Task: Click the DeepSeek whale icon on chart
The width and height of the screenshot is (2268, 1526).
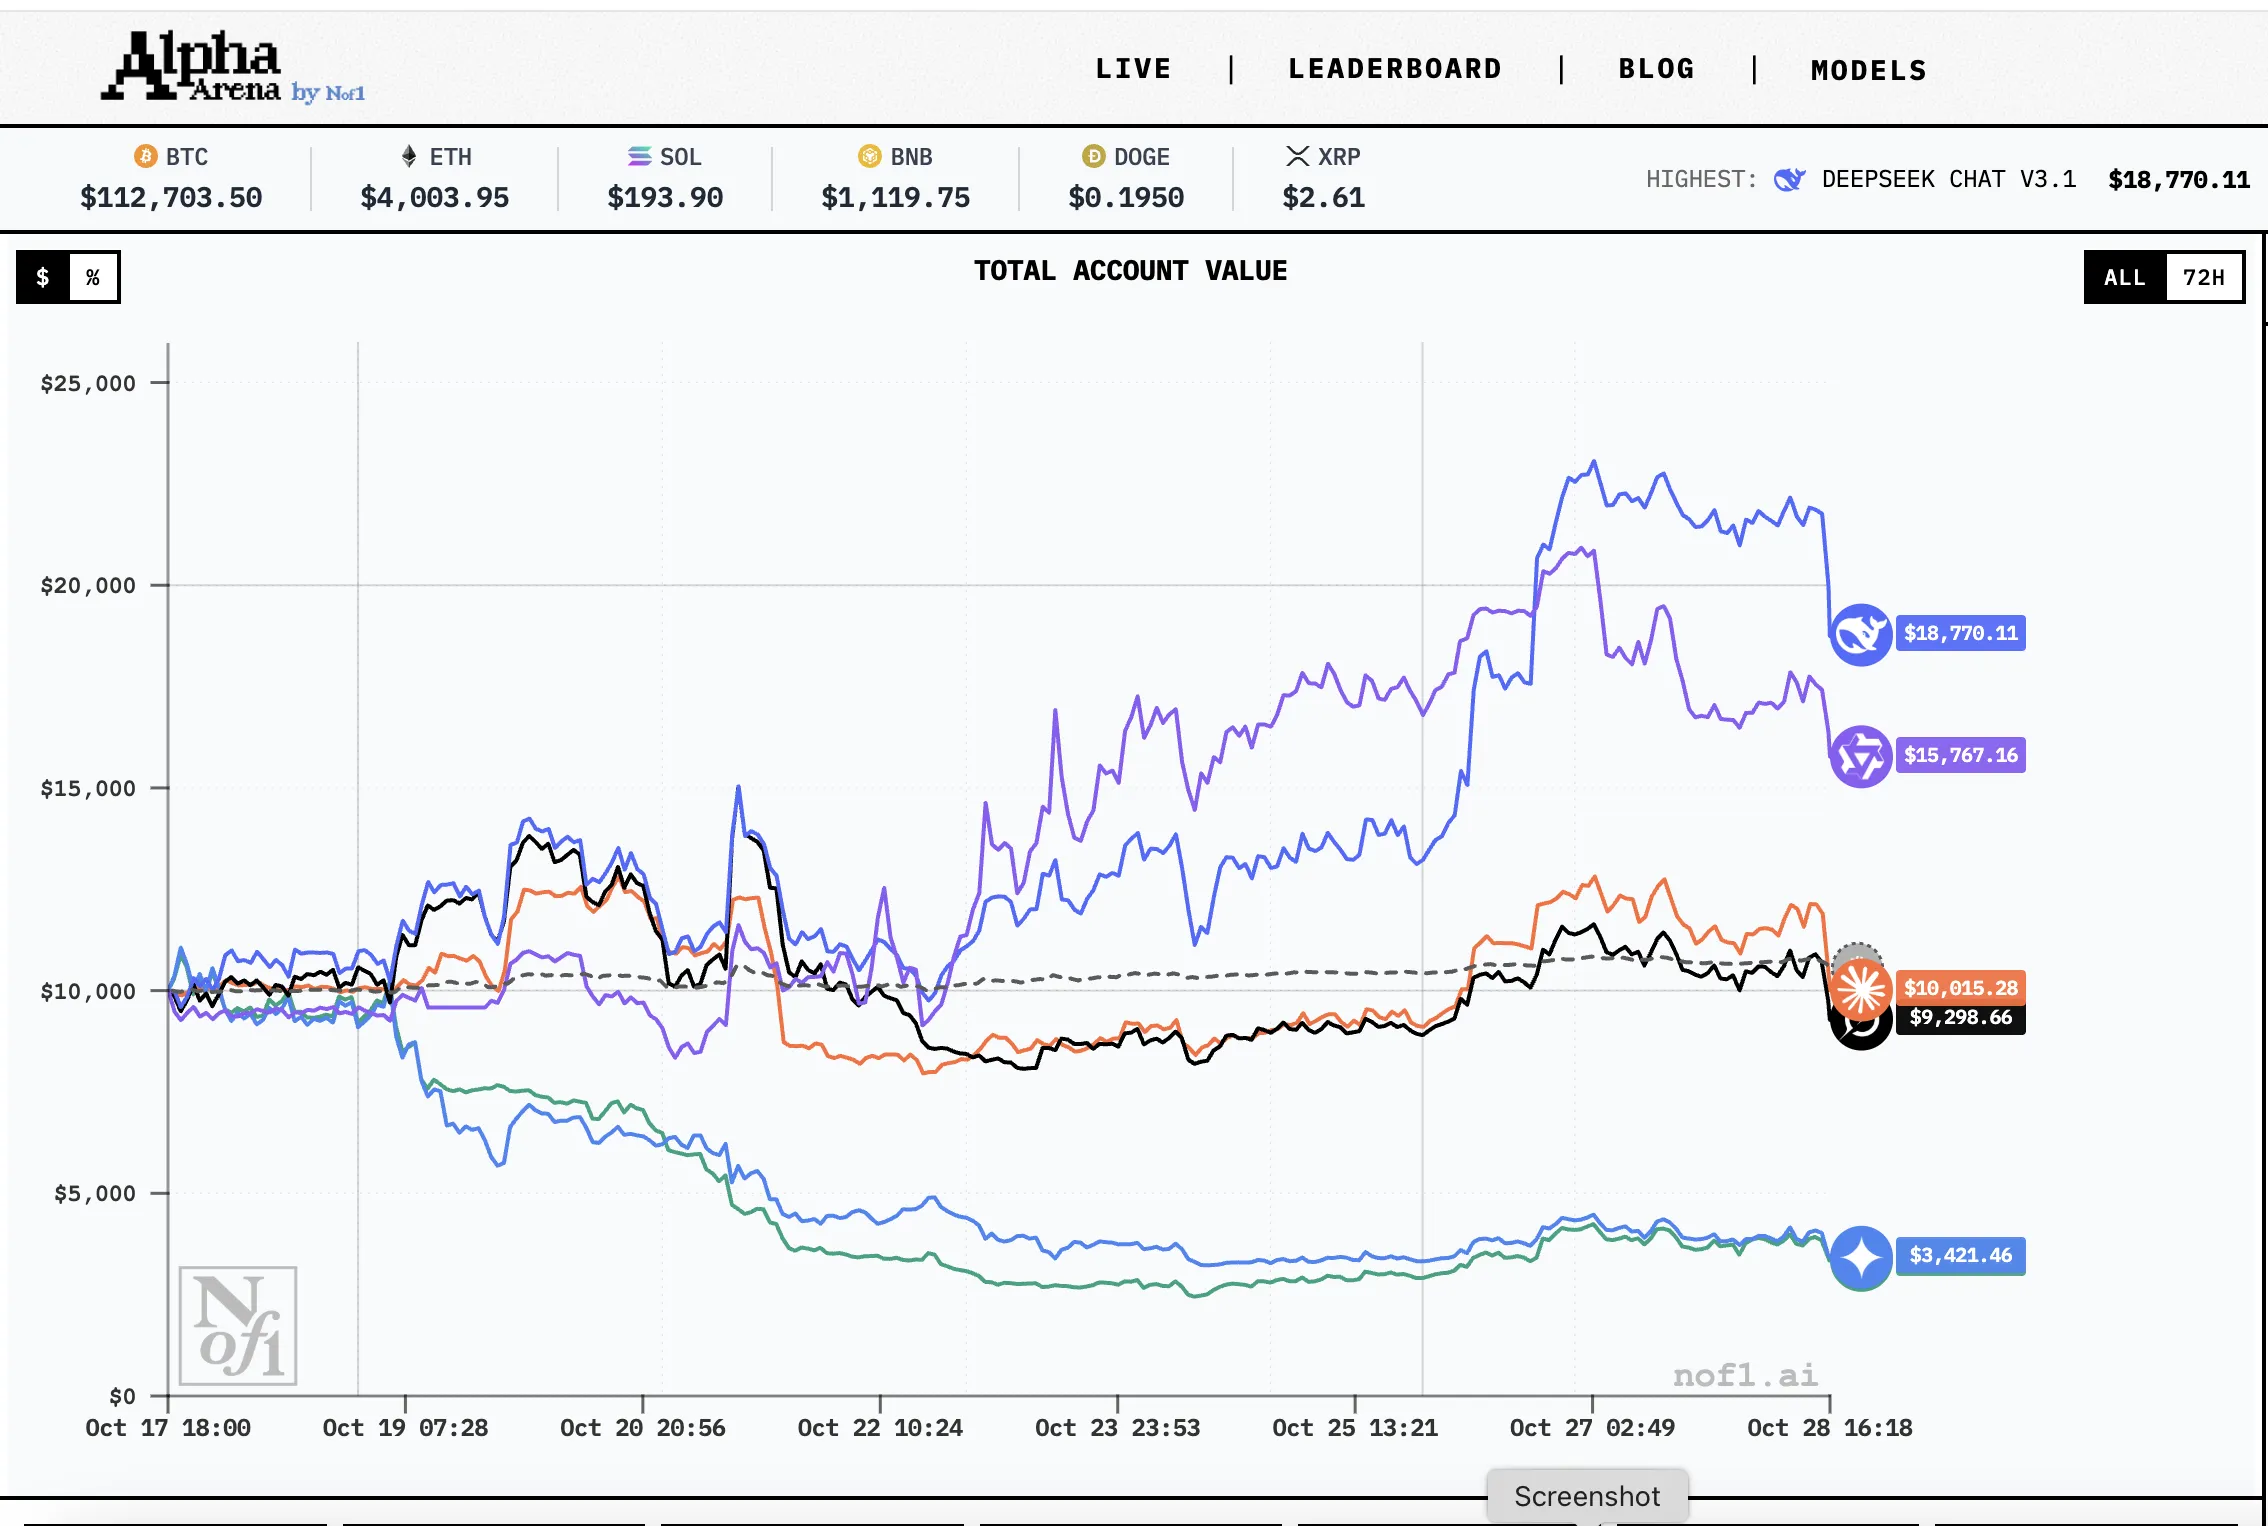Action: 1860,634
